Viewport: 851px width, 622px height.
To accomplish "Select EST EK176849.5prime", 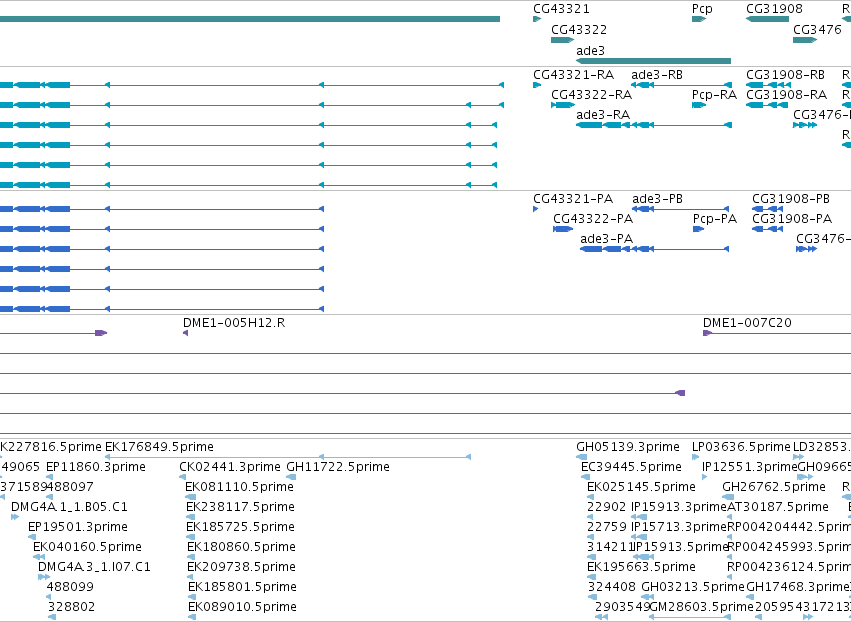I will coord(159,447).
